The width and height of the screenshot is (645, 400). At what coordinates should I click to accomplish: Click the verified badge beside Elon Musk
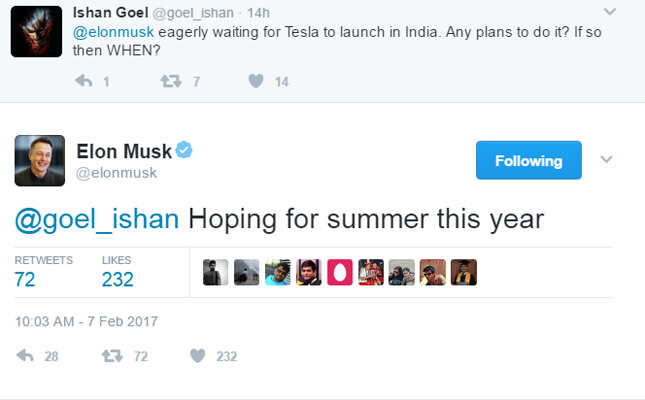(184, 150)
